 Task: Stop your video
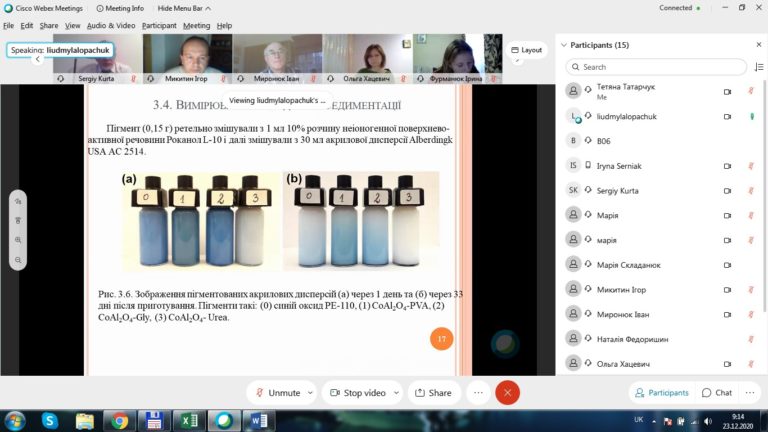point(358,393)
